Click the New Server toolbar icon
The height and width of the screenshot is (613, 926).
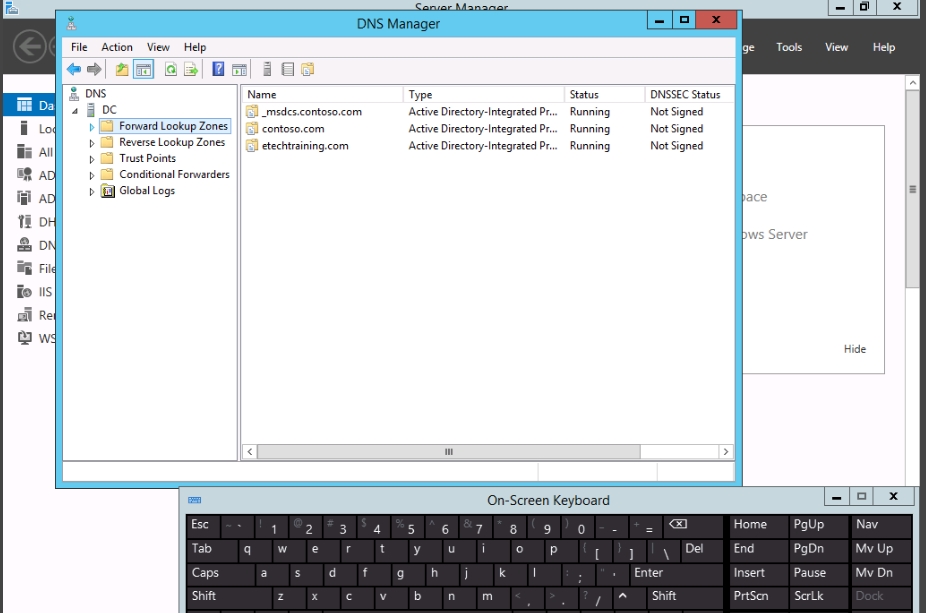coord(267,69)
